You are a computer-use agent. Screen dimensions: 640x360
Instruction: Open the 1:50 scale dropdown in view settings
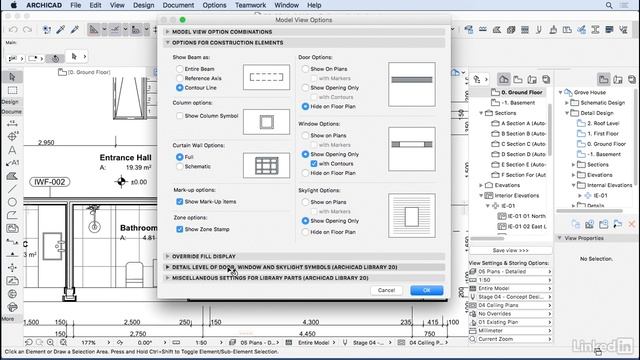click(x=511, y=280)
